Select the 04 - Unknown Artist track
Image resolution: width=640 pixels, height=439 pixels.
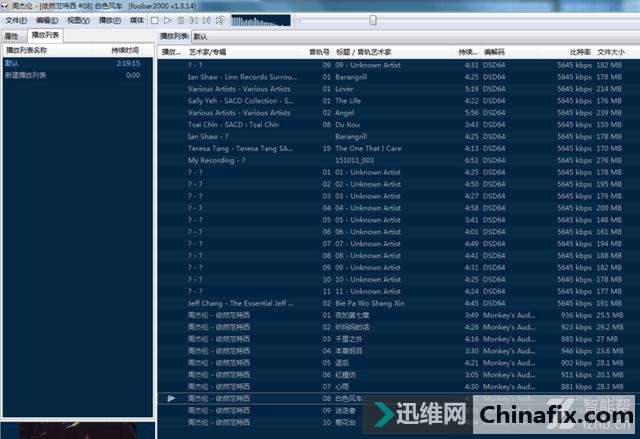[x=398, y=208]
